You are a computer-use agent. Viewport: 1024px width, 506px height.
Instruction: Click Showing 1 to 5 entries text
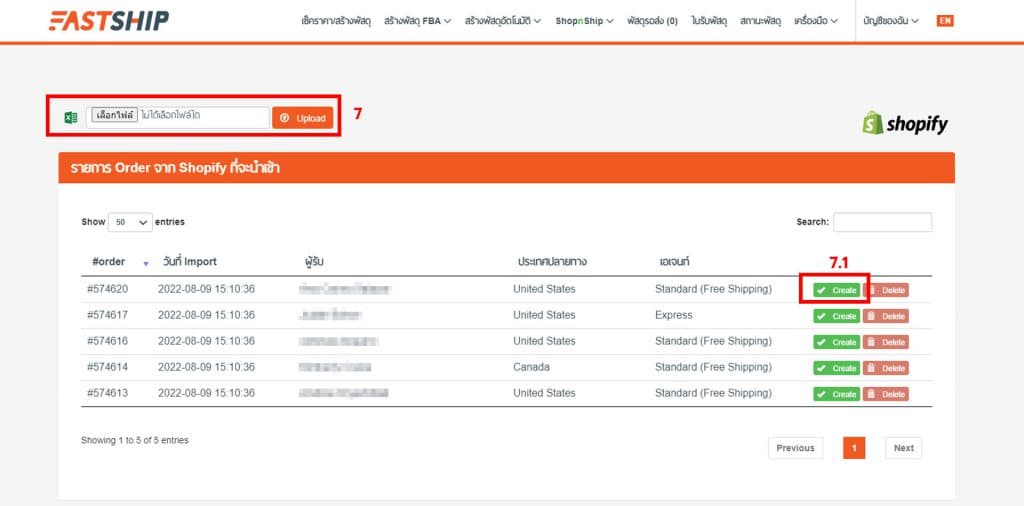135,441
